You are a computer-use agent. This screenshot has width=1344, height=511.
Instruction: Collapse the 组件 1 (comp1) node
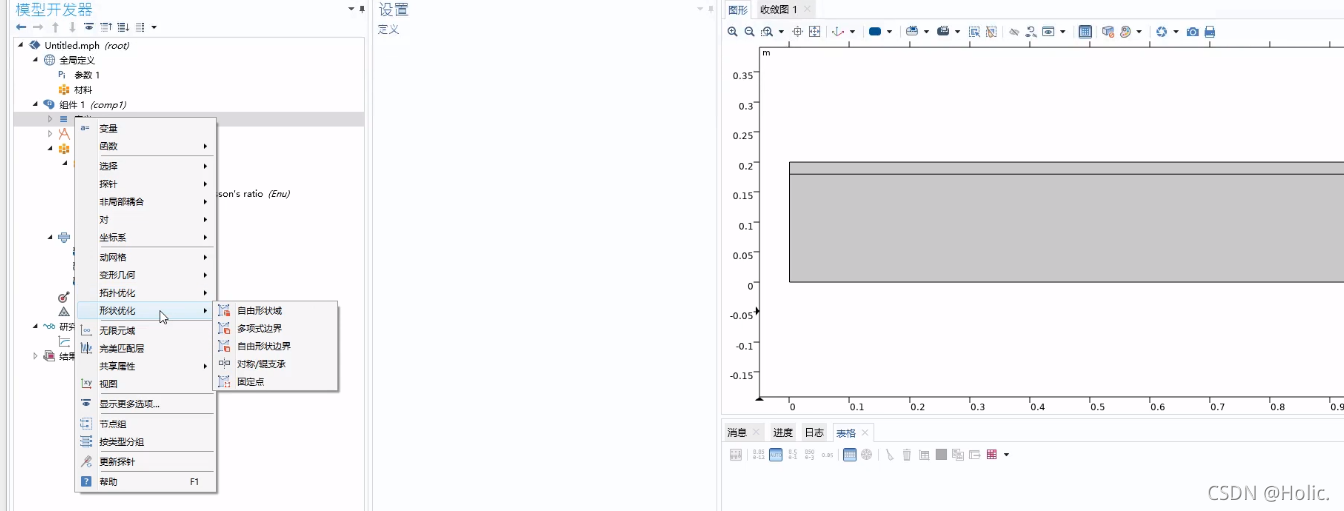pos(36,104)
